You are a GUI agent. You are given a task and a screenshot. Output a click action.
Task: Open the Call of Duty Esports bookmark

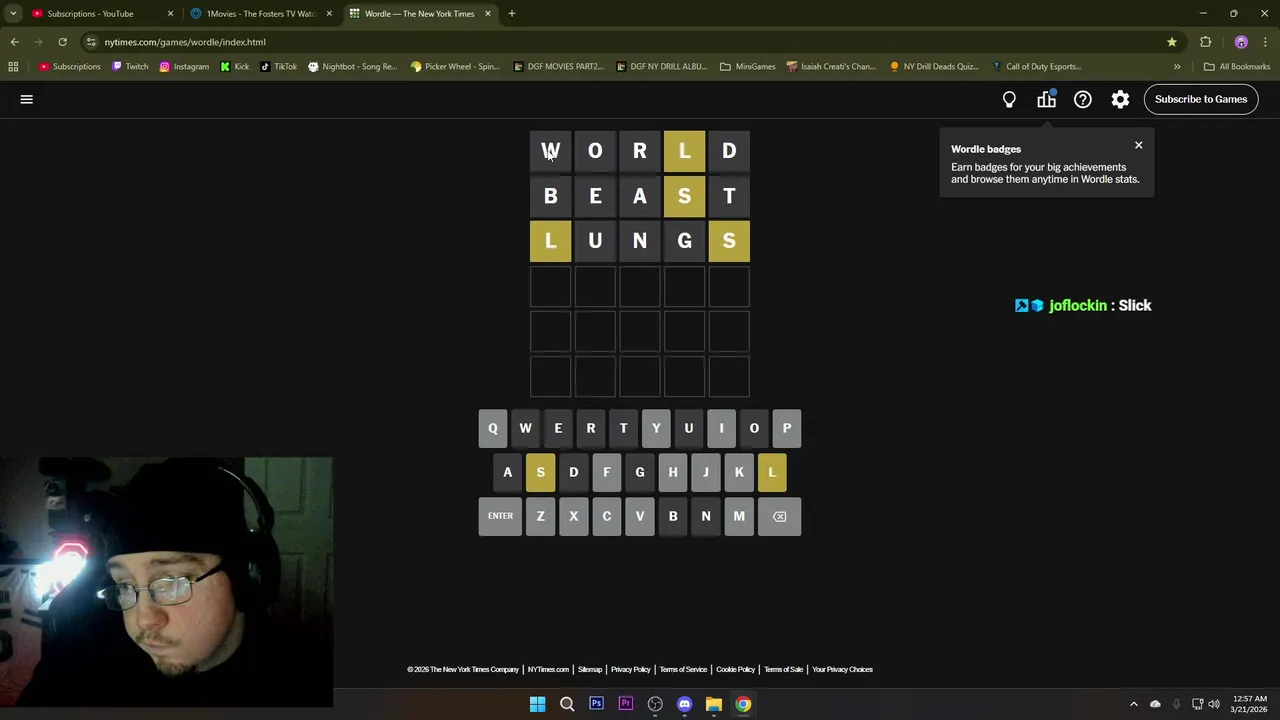pos(1037,67)
